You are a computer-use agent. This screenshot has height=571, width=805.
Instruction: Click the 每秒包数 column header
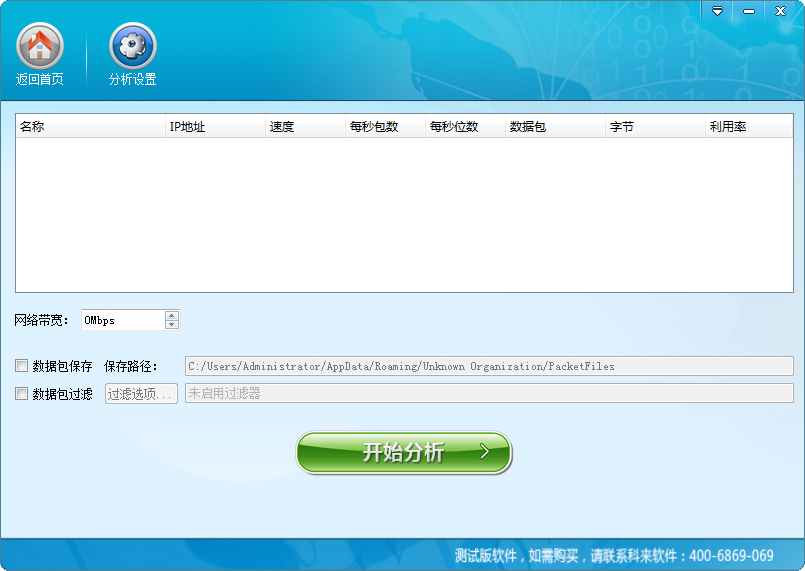point(385,126)
